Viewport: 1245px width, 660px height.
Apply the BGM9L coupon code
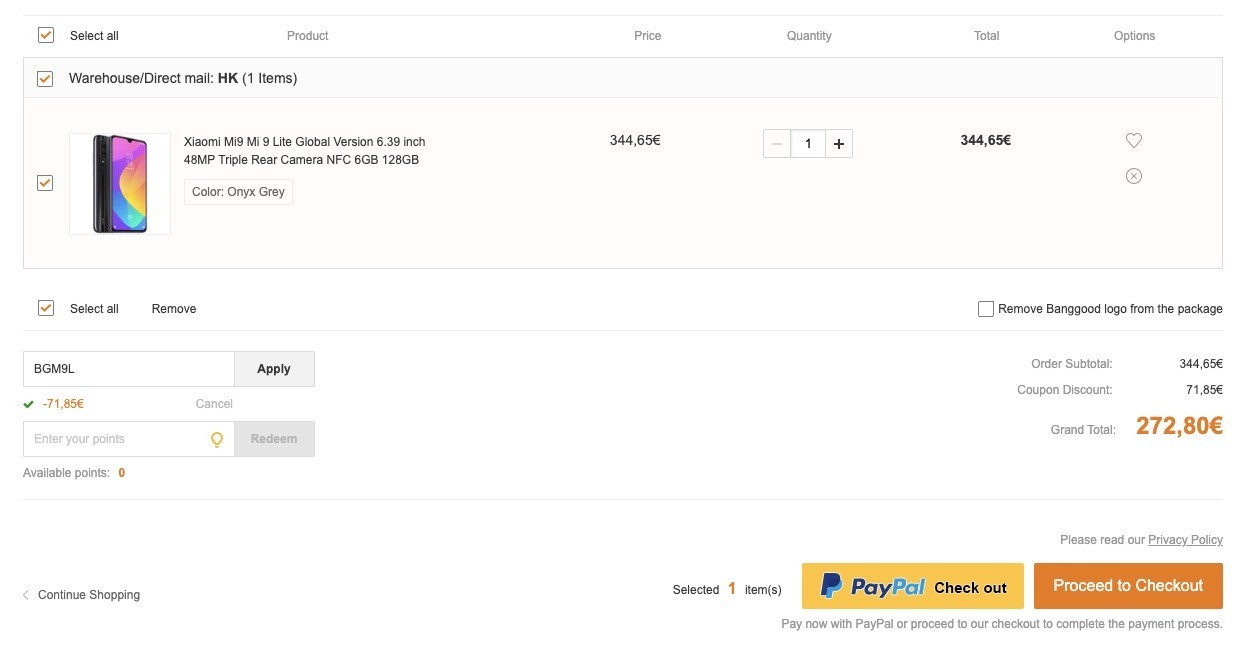point(274,369)
